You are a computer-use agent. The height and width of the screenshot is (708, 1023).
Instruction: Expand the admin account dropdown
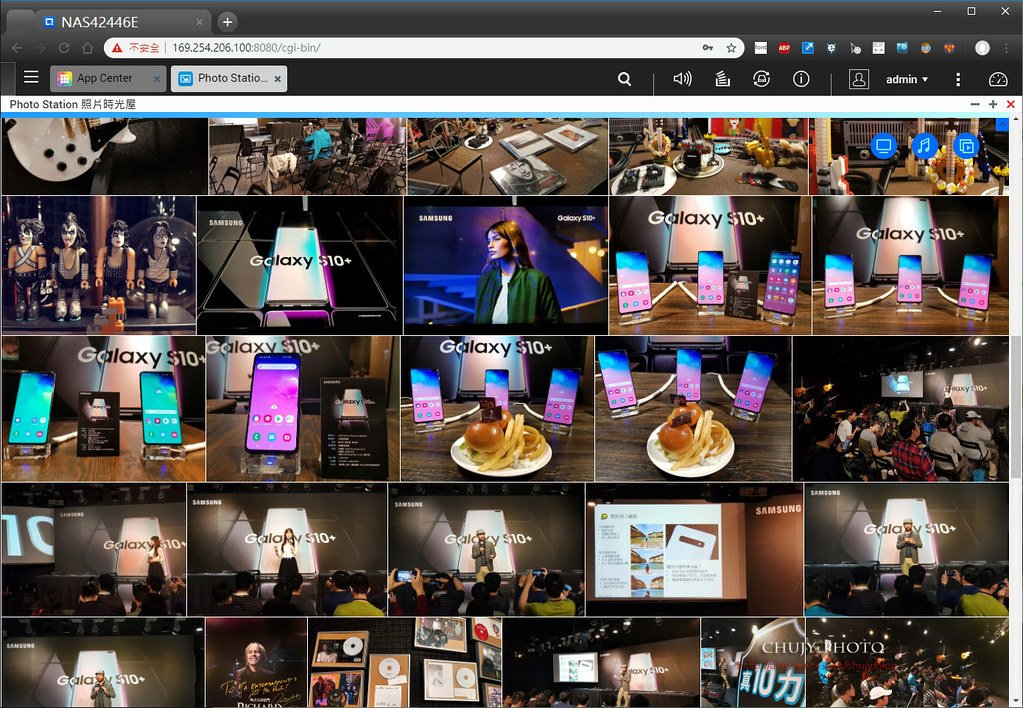click(907, 79)
